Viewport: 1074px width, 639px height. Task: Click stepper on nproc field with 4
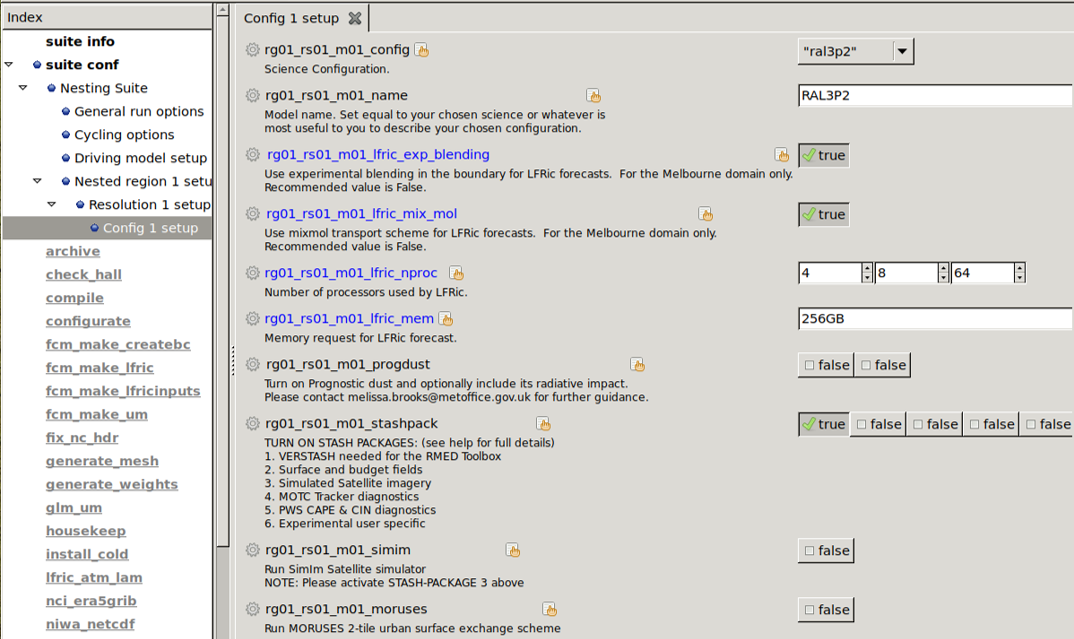[867, 273]
